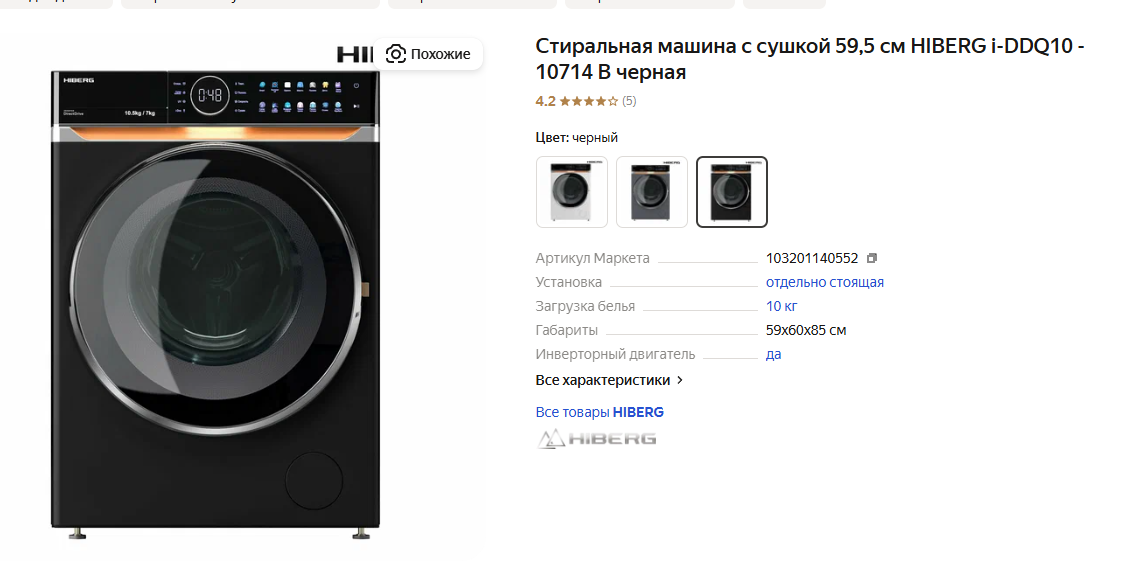
Task: Open reviews count (5)
Action: 629,101
